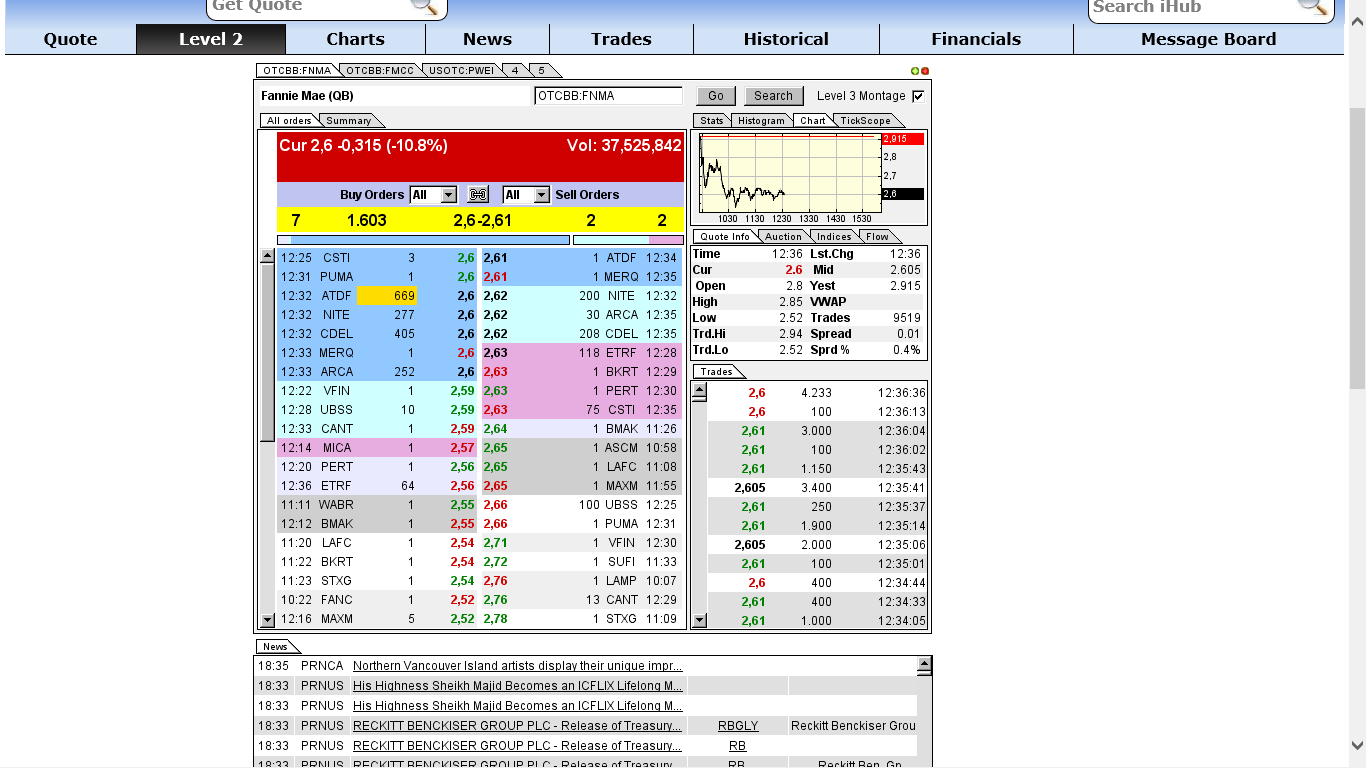Click the OTCBB:FNMA symbol input field

tap(608, 96)
